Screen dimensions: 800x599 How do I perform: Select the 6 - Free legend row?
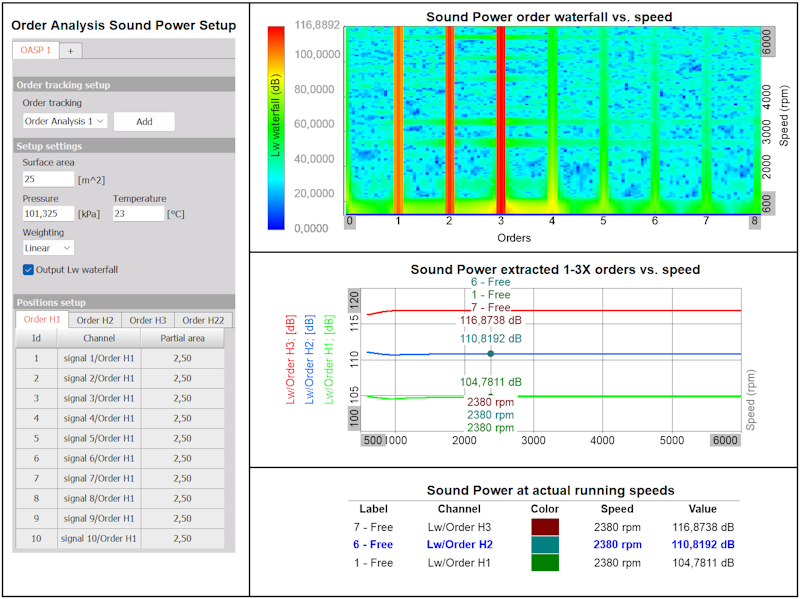544,545
